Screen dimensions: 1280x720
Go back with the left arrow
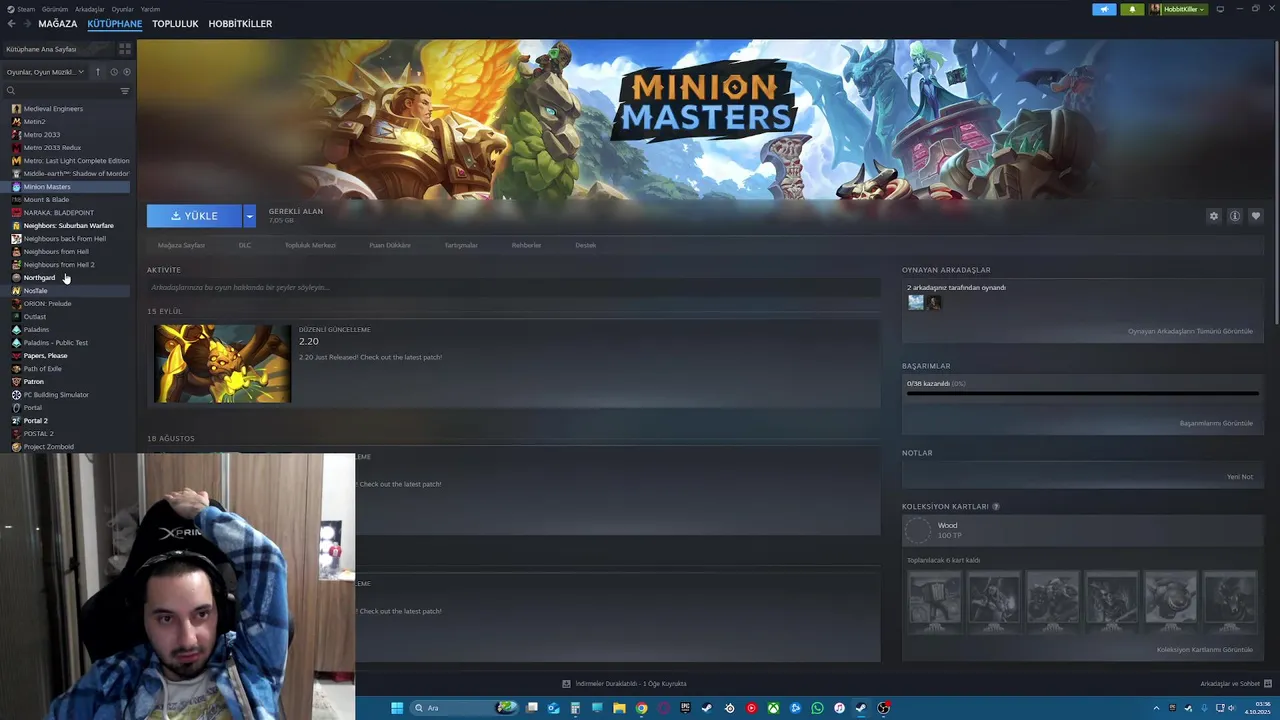[x=12, y=24]
